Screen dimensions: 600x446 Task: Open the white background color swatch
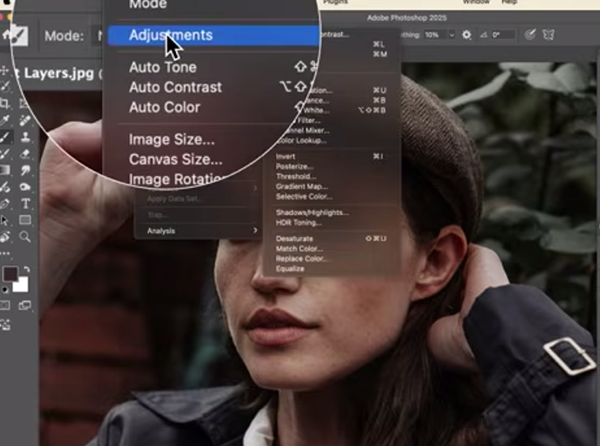pyautogui.click(x=21, y=285)
